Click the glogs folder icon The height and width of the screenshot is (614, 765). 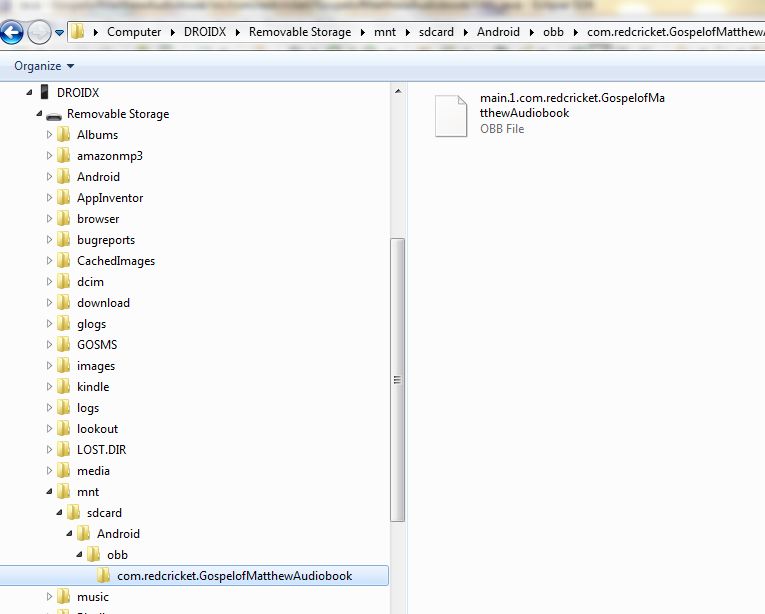click(63, 323)
